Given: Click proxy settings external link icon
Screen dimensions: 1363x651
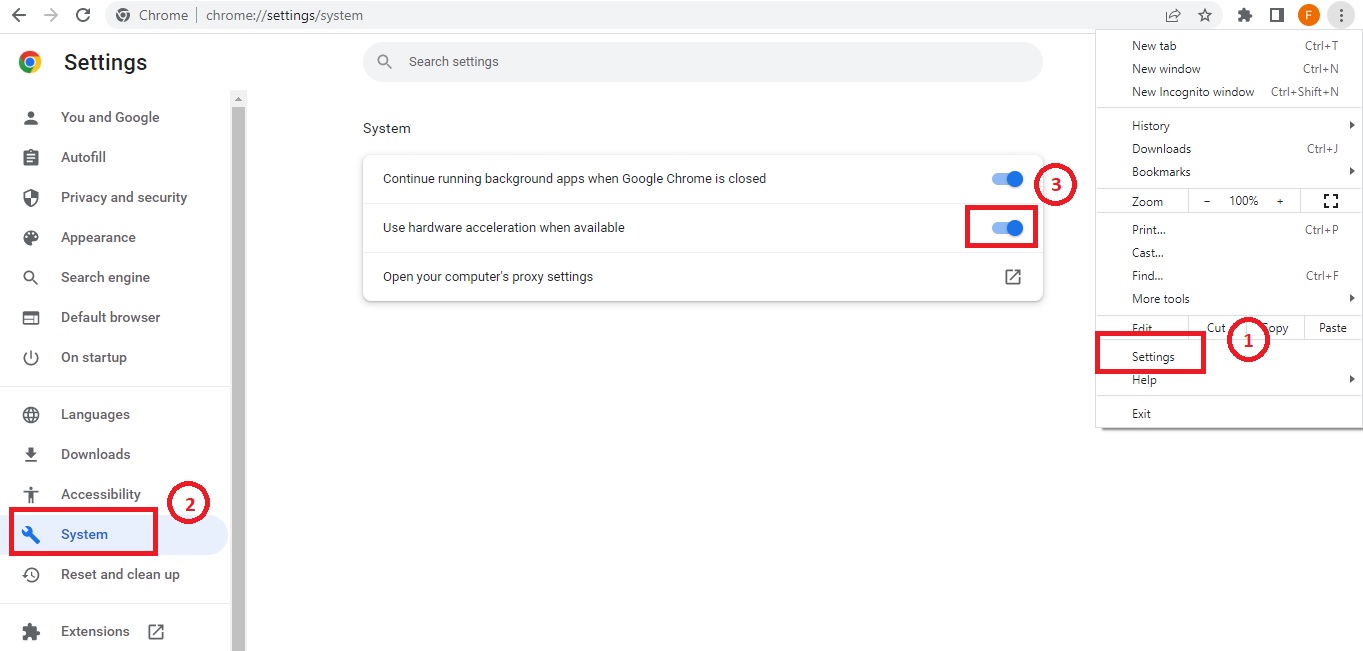Looking at the screenshot, I should [x=1013, y=276].
